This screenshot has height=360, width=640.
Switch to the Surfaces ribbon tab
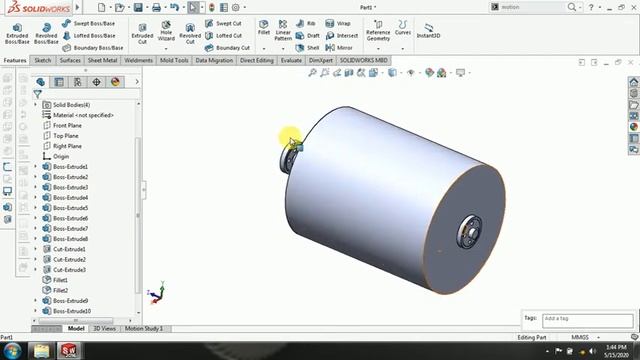70,60
